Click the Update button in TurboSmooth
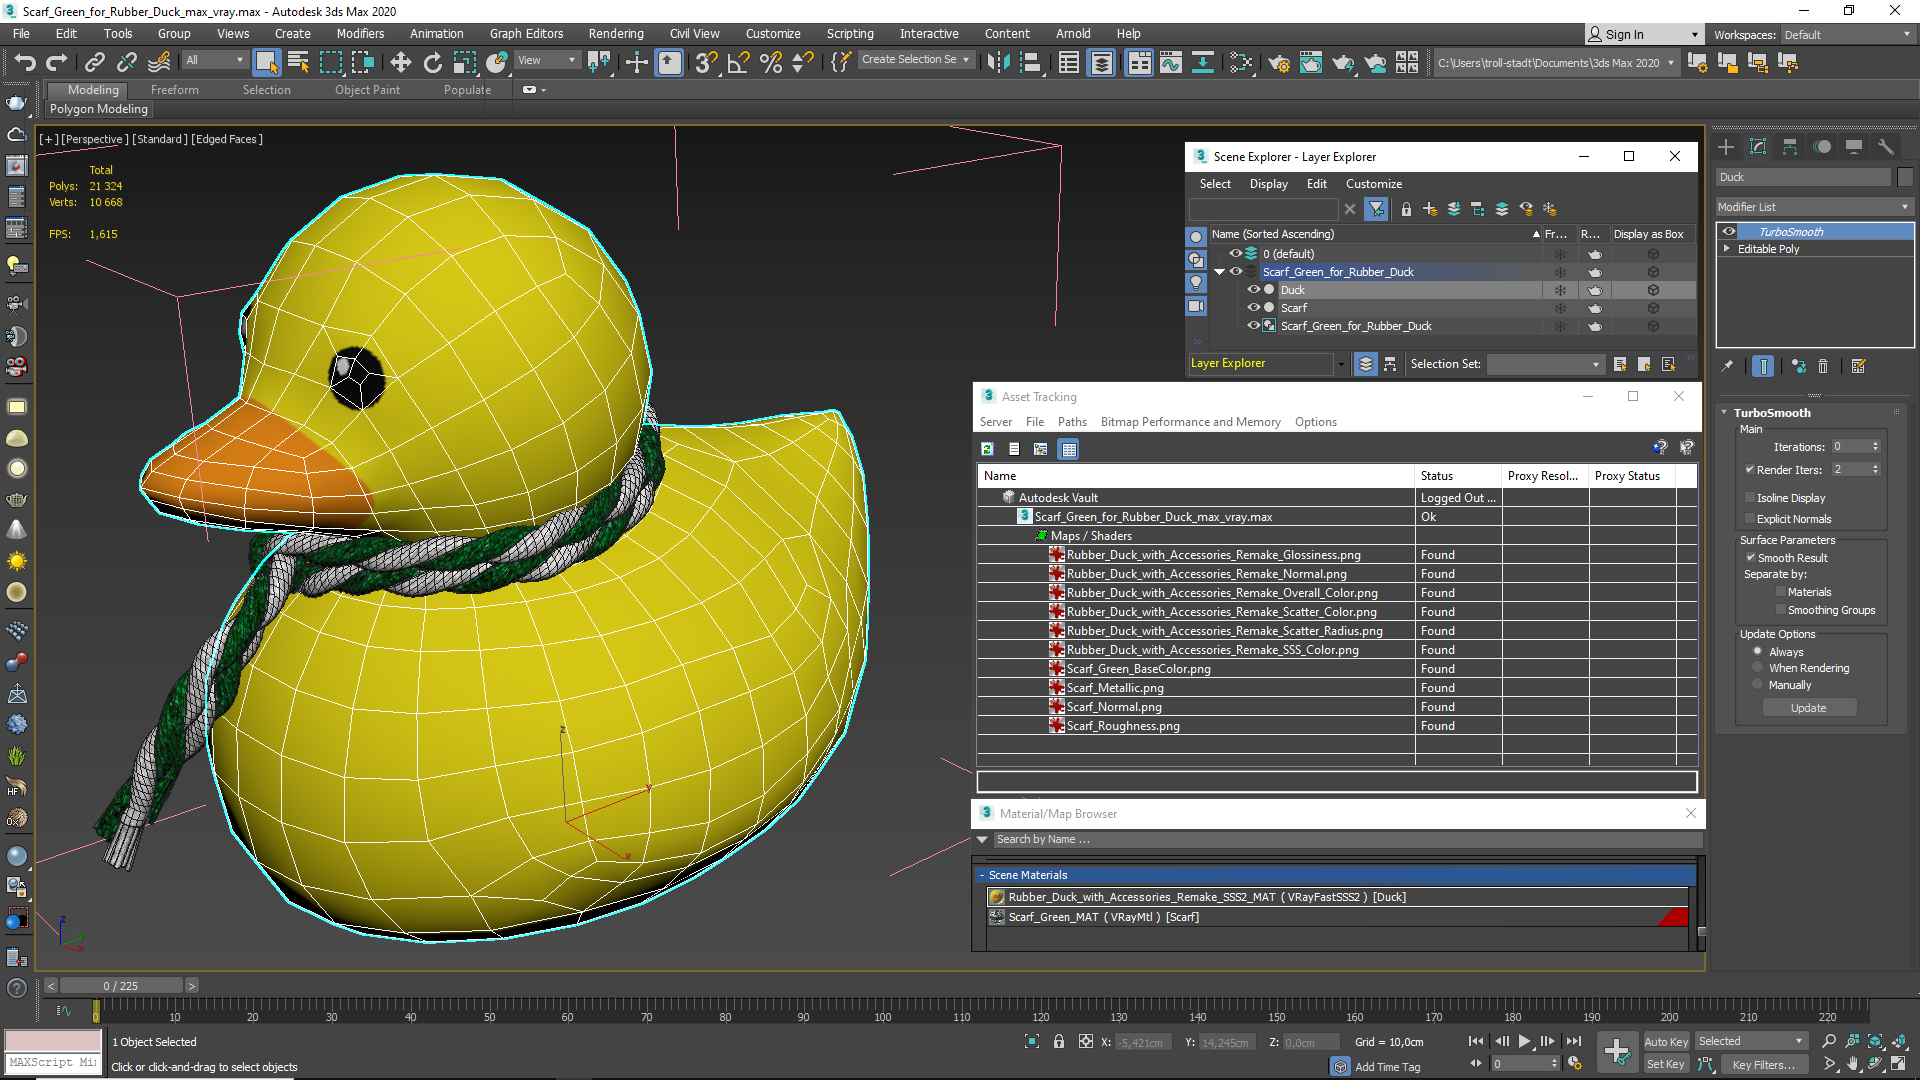The height and width of the screenshot is (1080, 1920). [x=1808, y=708]
